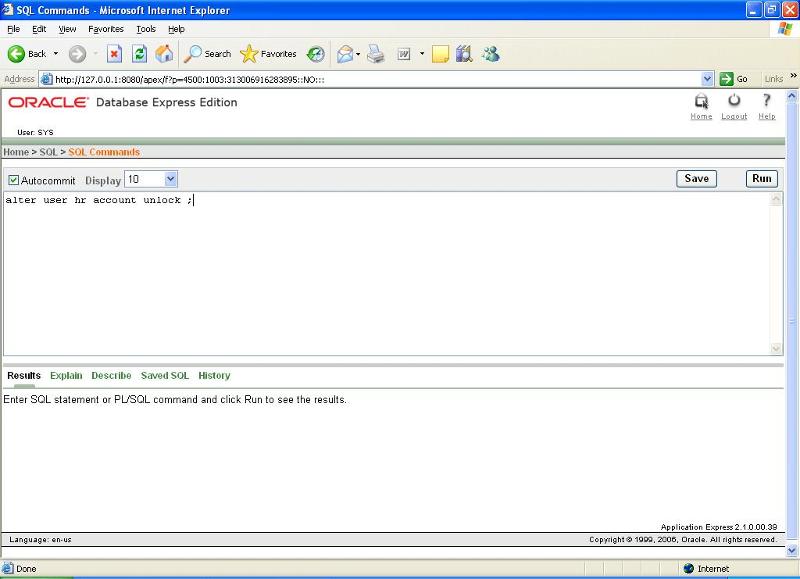This screenshot has width=800, height=579.
Task: Print the page using the printer icon
Action: pyautogui.click(x=376, y=54)
